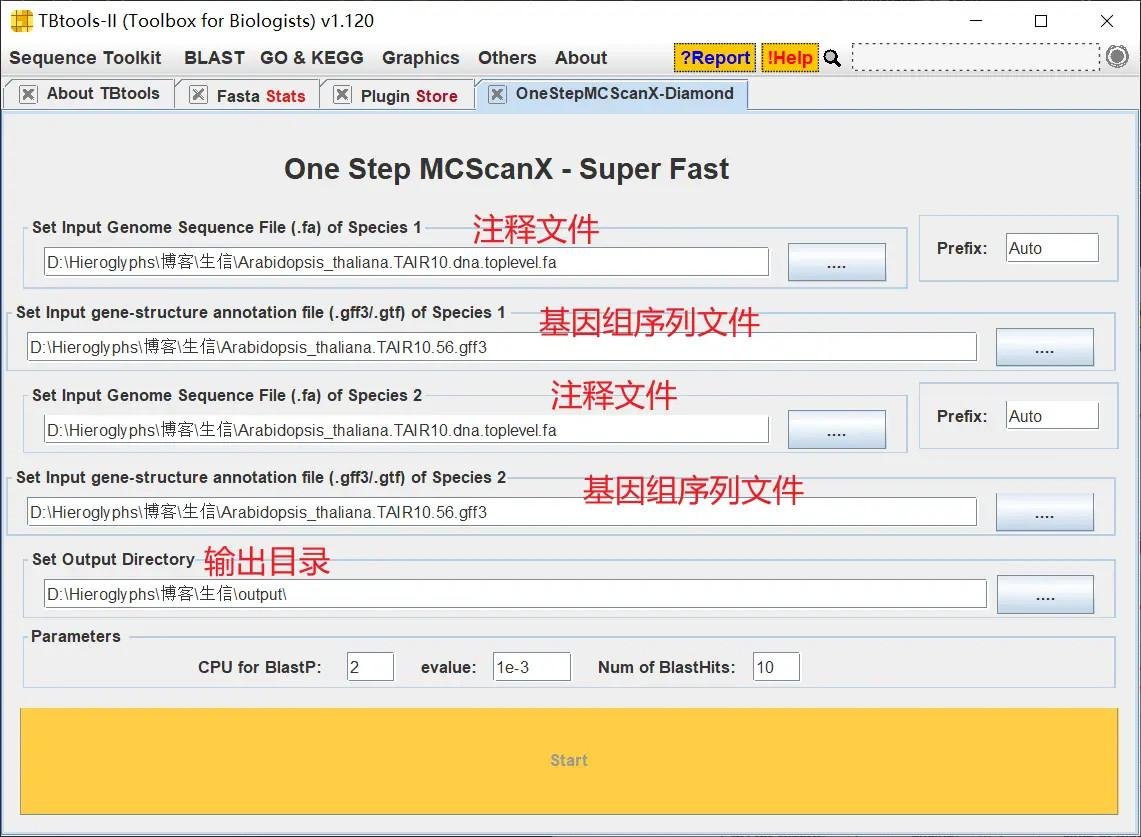Click the Set Output Directory path field
Screen dimensions: 1141x837
[515, 594]
